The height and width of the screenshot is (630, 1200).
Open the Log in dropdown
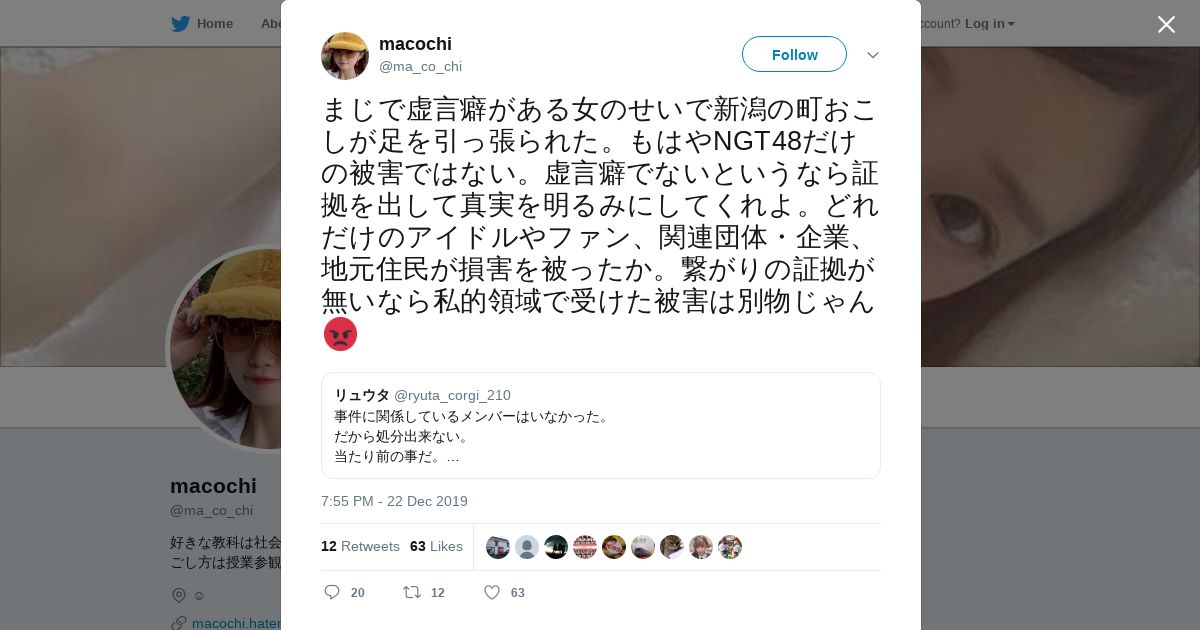tap(990, 23)
